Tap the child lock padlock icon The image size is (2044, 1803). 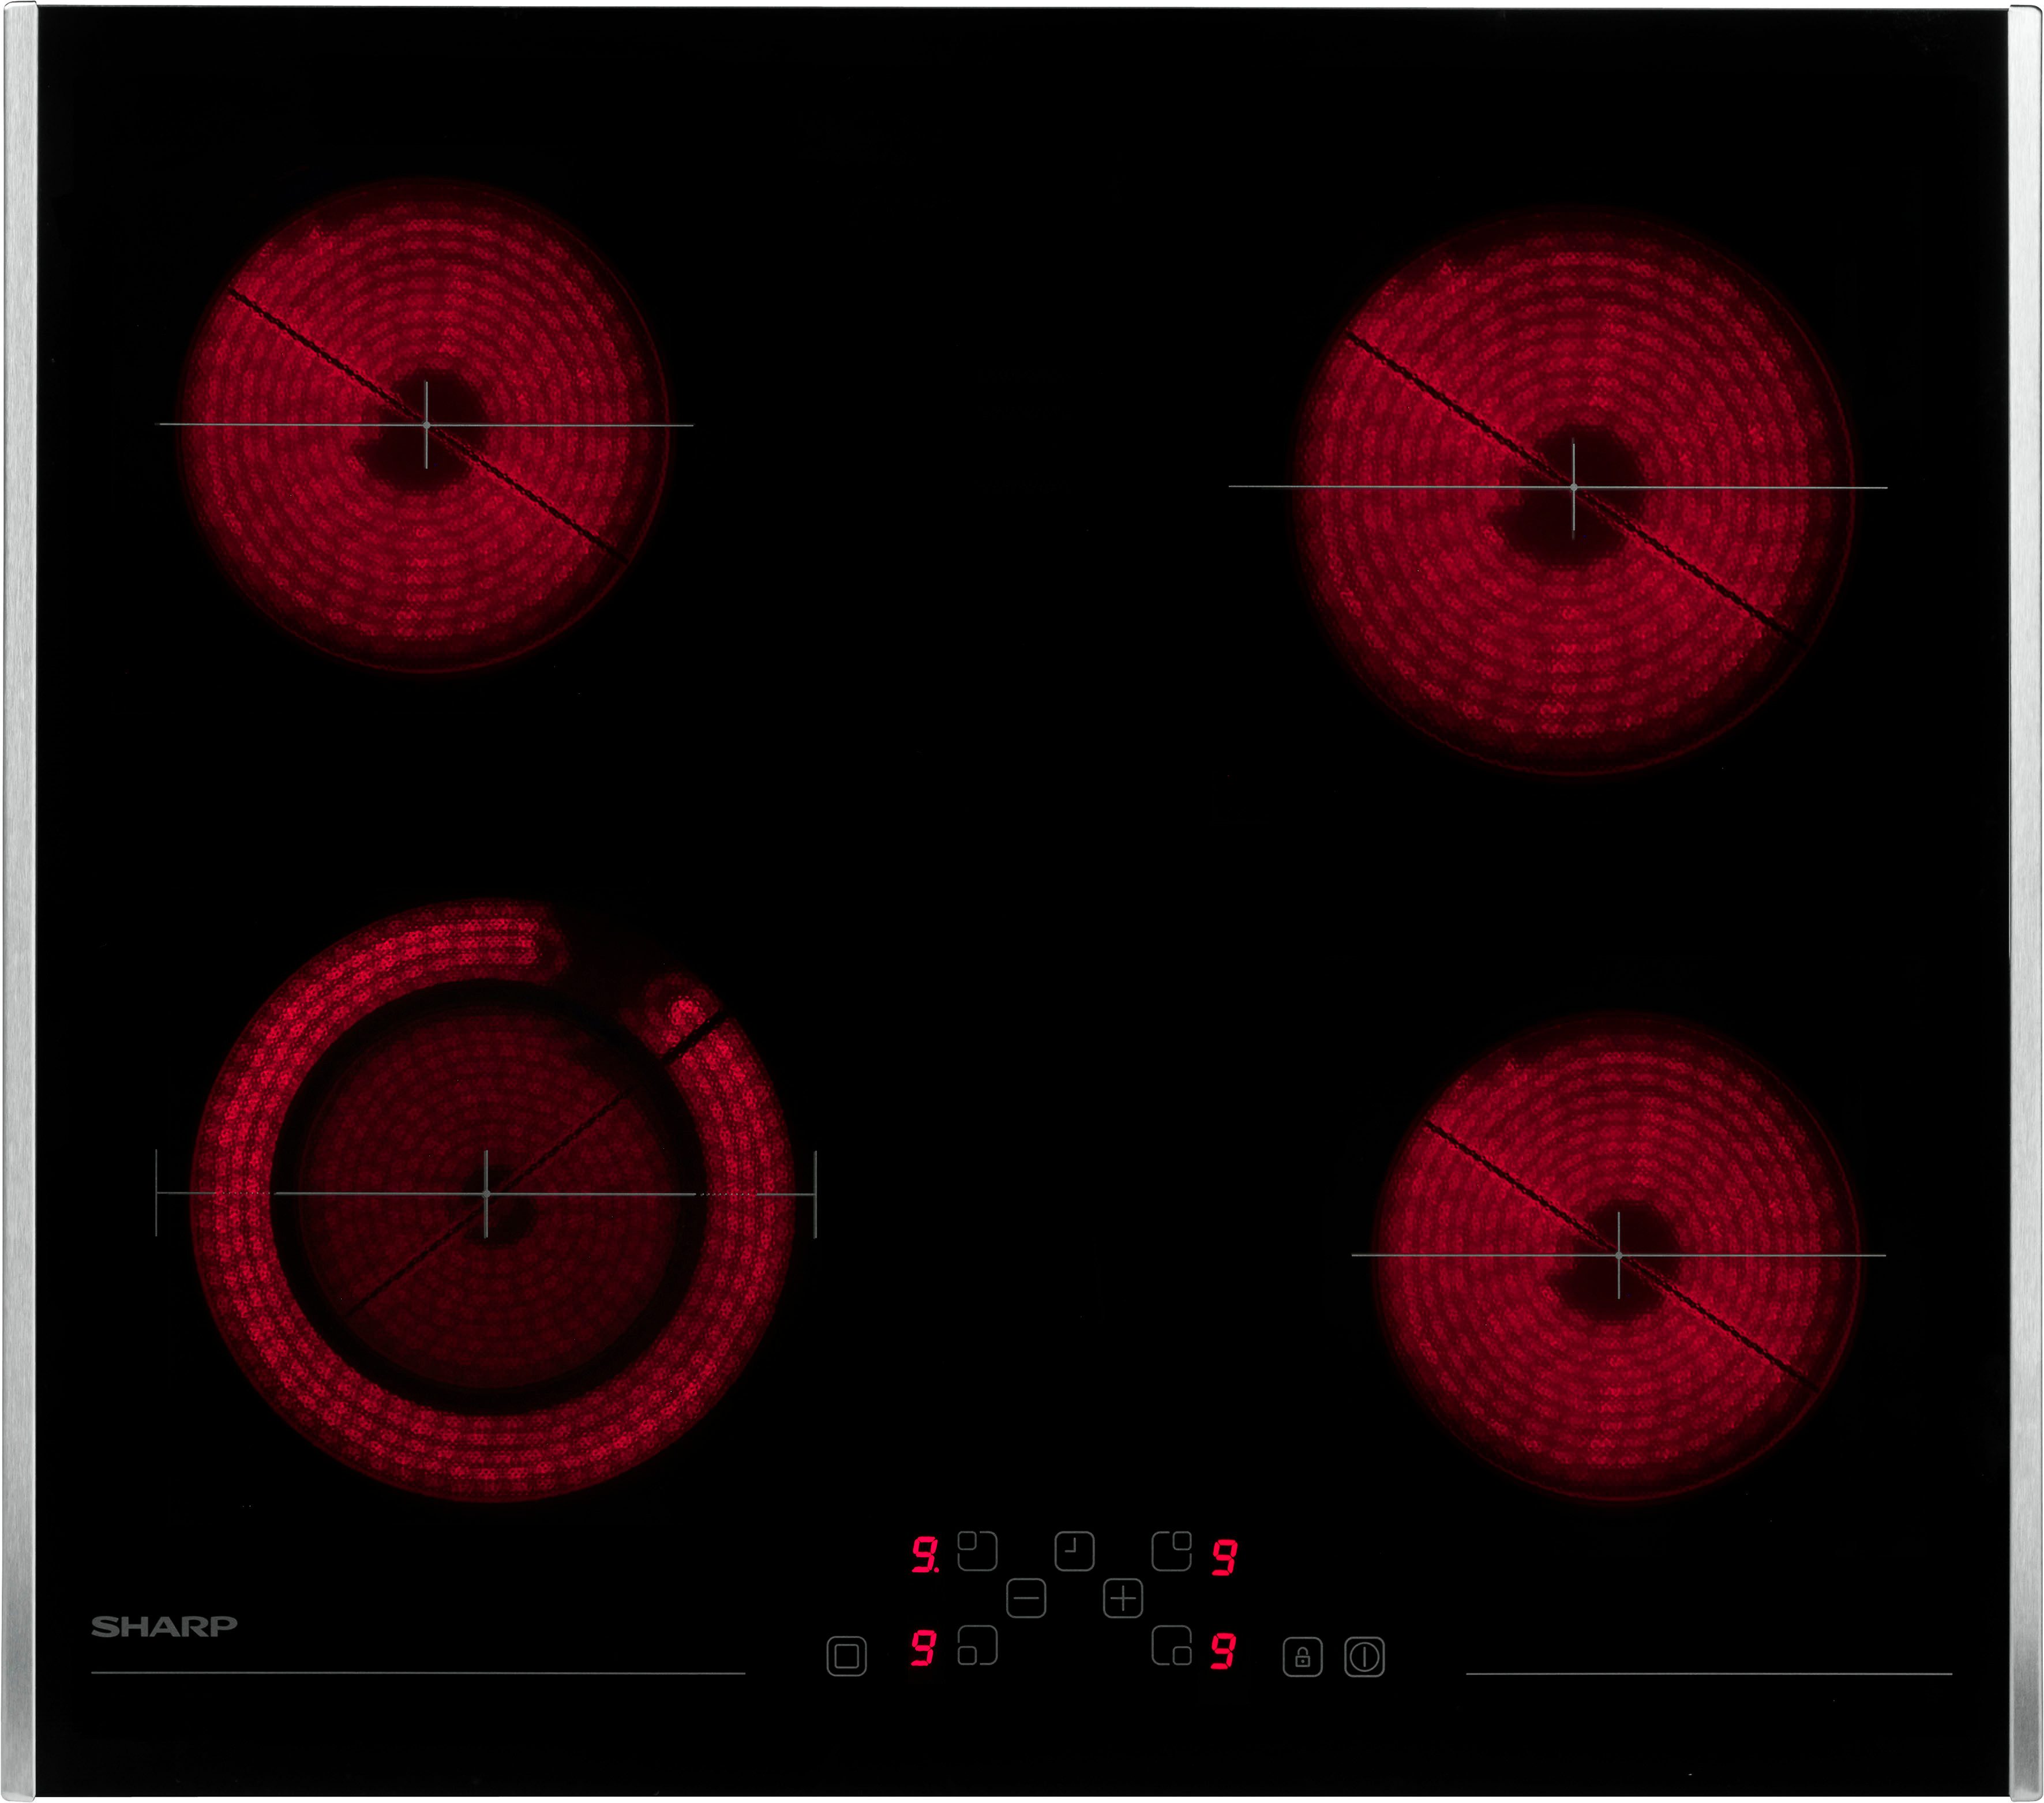coord(1302,1657)
